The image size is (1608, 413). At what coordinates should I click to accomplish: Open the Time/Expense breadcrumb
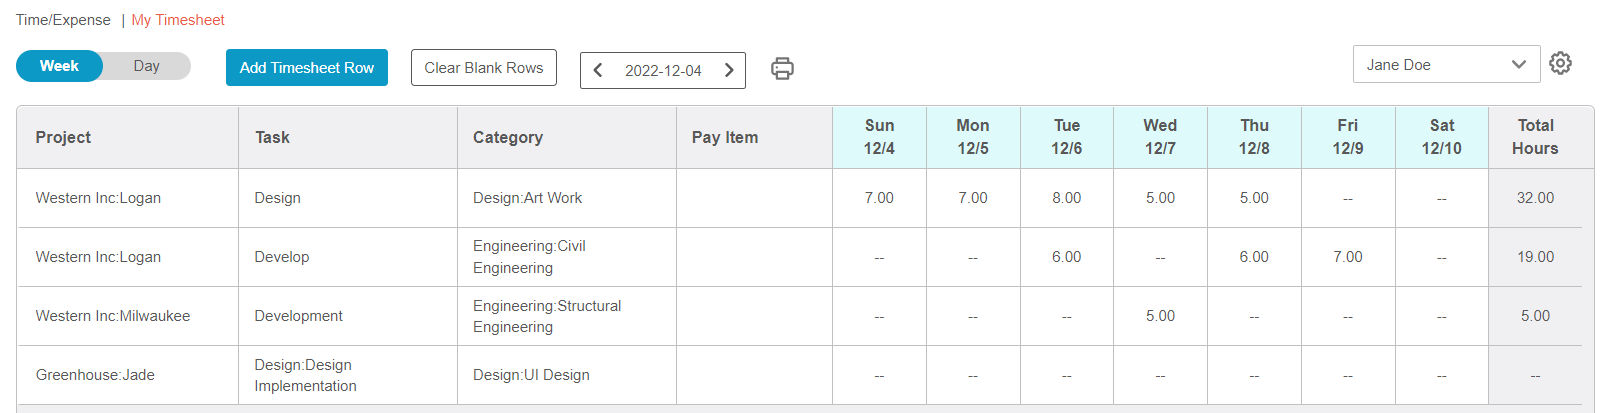pyautogui.click(x=63, y=20)
